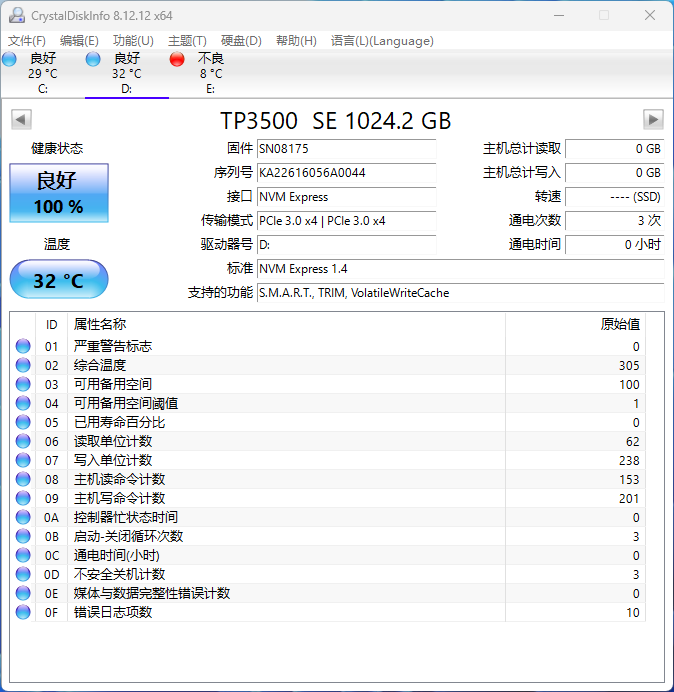
Task: Select drive C: status indicator (29 °C)
Action: tap(43, 73)
